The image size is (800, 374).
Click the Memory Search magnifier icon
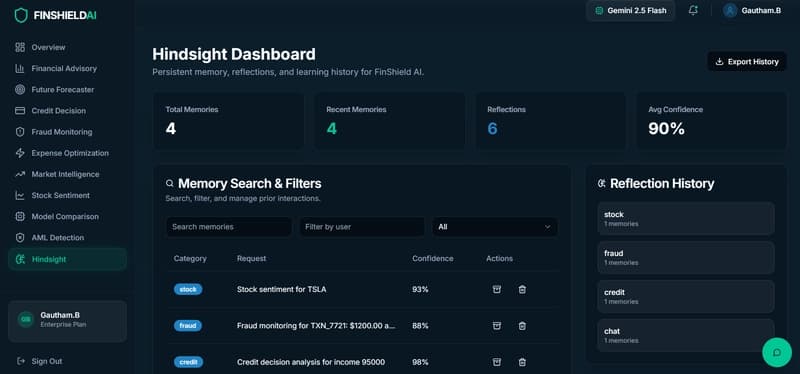pos(169,184)
